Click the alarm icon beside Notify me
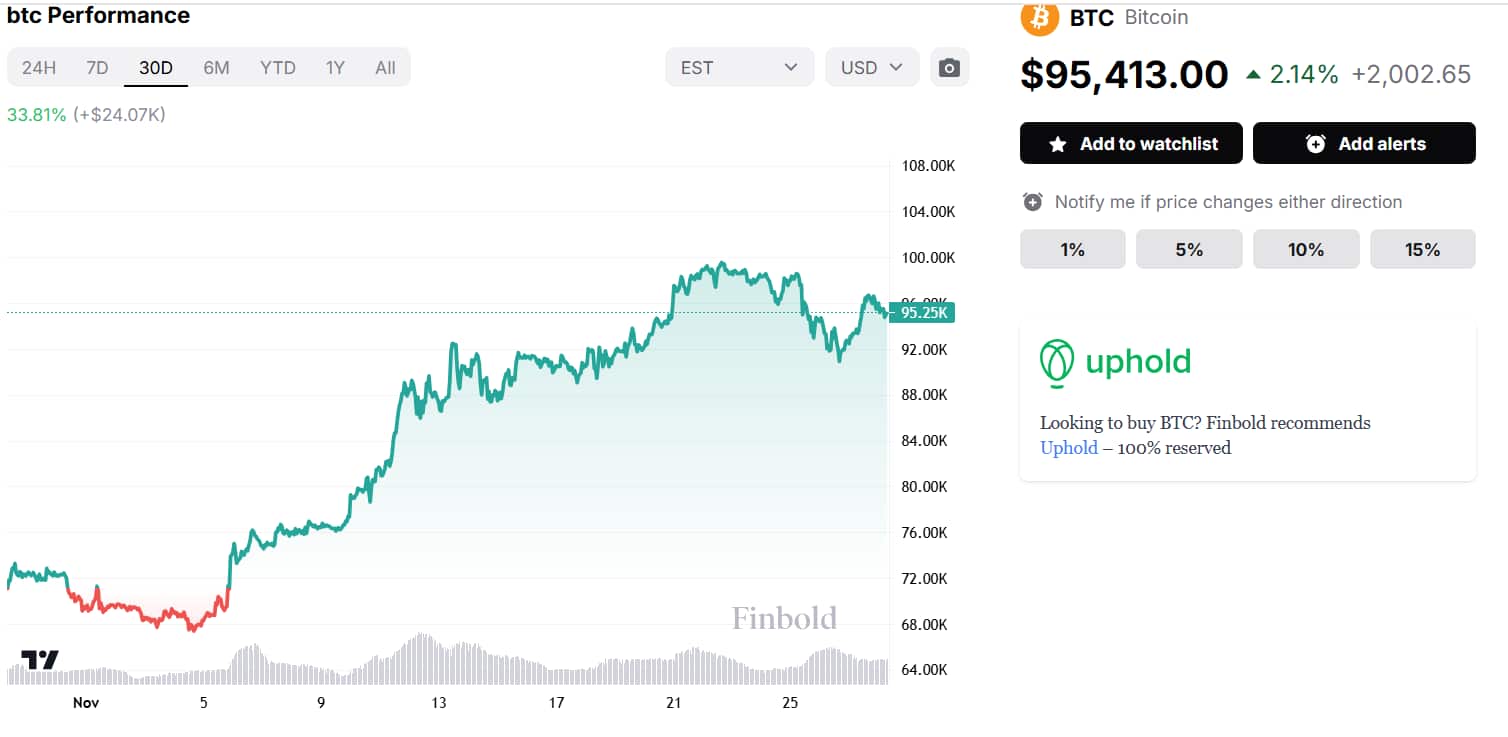The image size is (1508, 737). 1033,202
